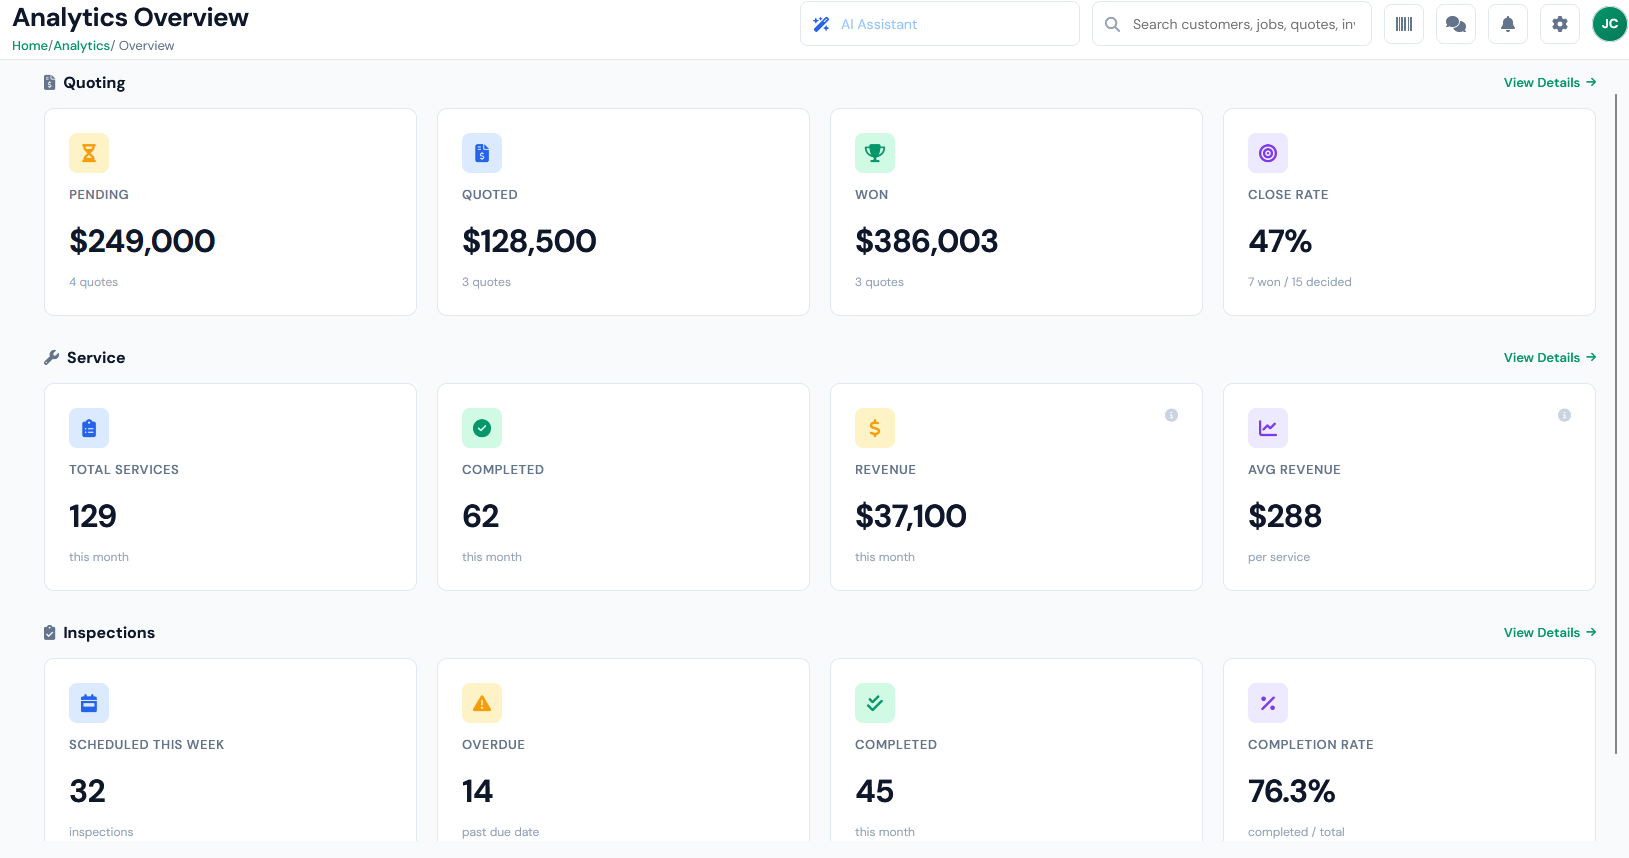Open View Details for Service
The width and height of the screenshot is (1629, 858).
pyautogui.click(x=1550, y=358)
